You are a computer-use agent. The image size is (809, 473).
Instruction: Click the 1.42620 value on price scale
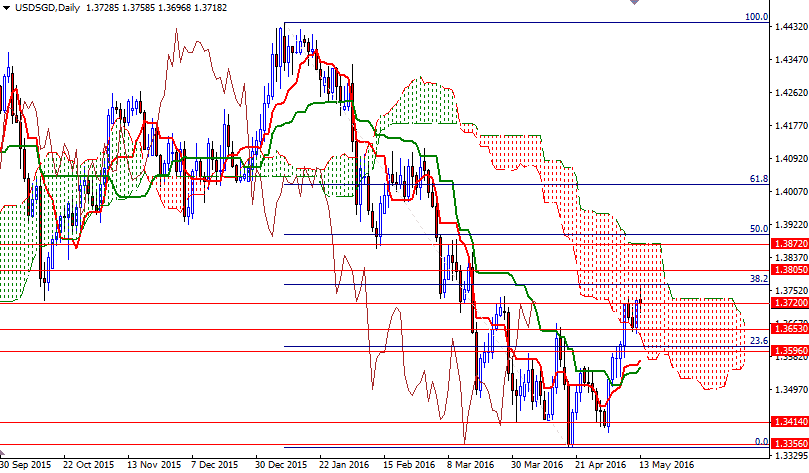pos(789,95)
